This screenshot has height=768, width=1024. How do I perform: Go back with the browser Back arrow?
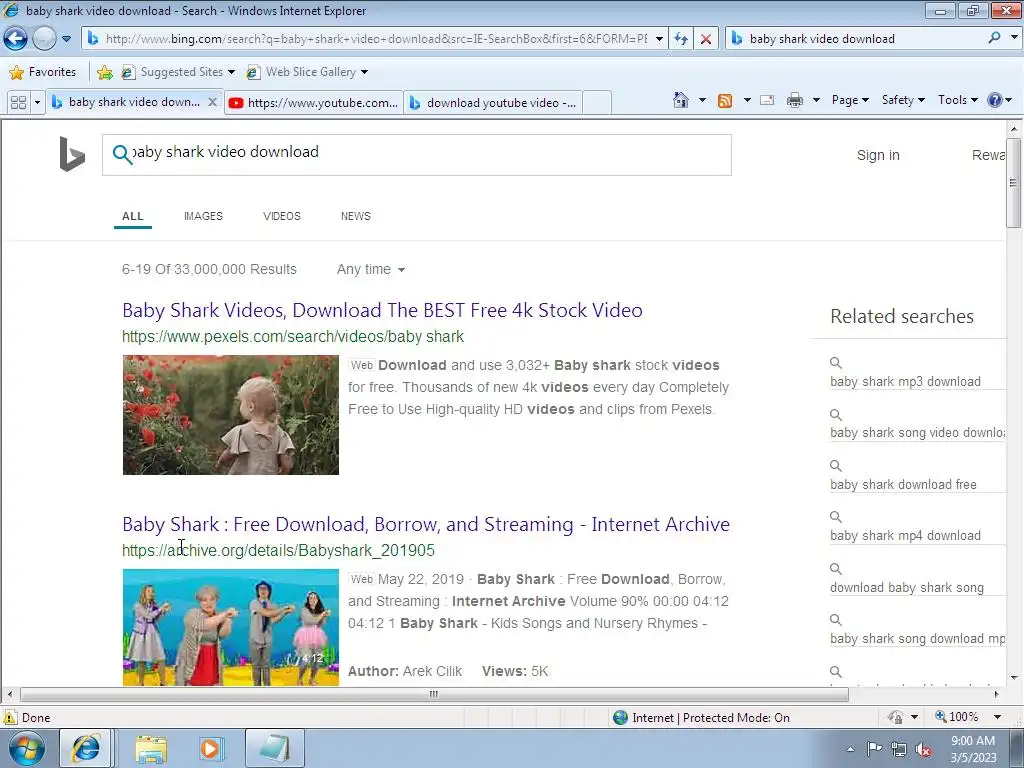tap(16, 39)
